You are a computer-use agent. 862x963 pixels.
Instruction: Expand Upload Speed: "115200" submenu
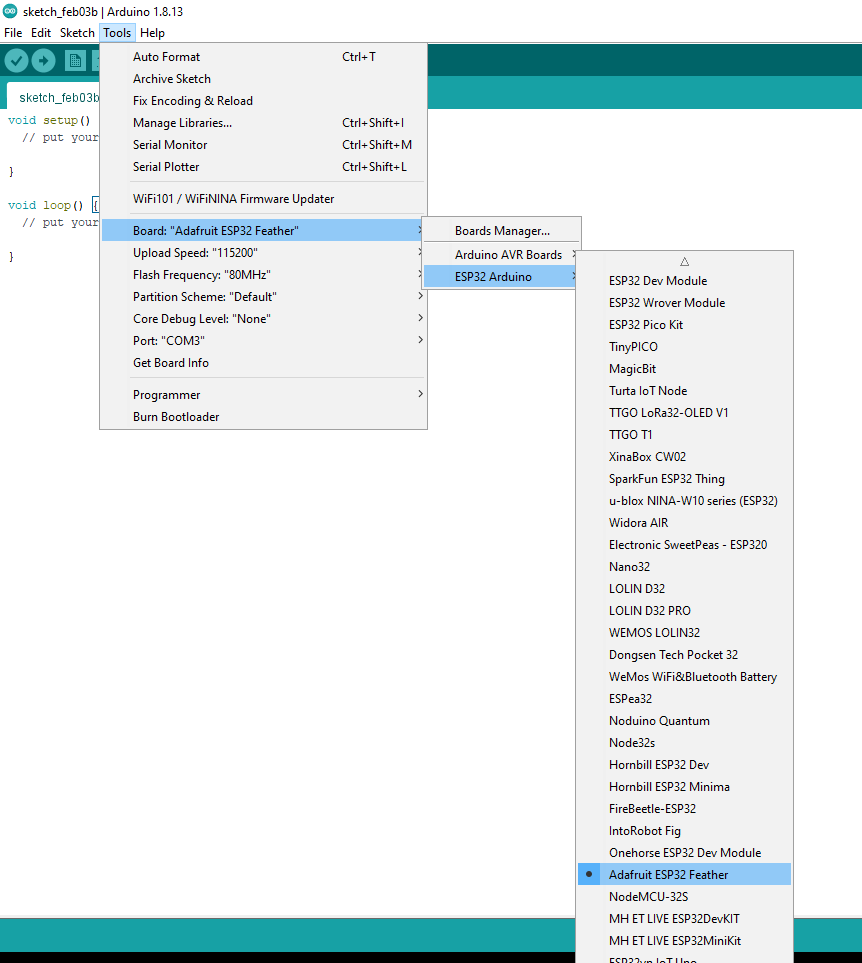pyautogui.click(x=263, y=253)
